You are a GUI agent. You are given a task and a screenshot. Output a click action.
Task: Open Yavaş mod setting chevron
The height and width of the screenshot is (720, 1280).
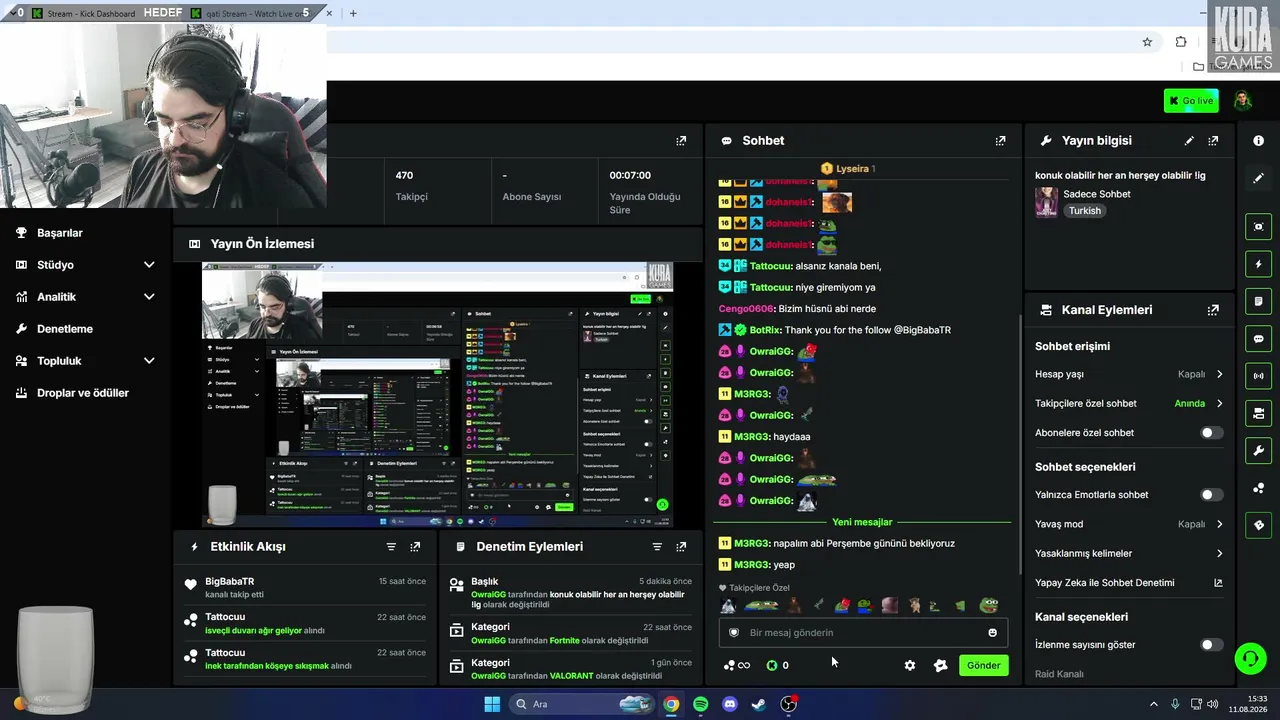click(1219, 524)
